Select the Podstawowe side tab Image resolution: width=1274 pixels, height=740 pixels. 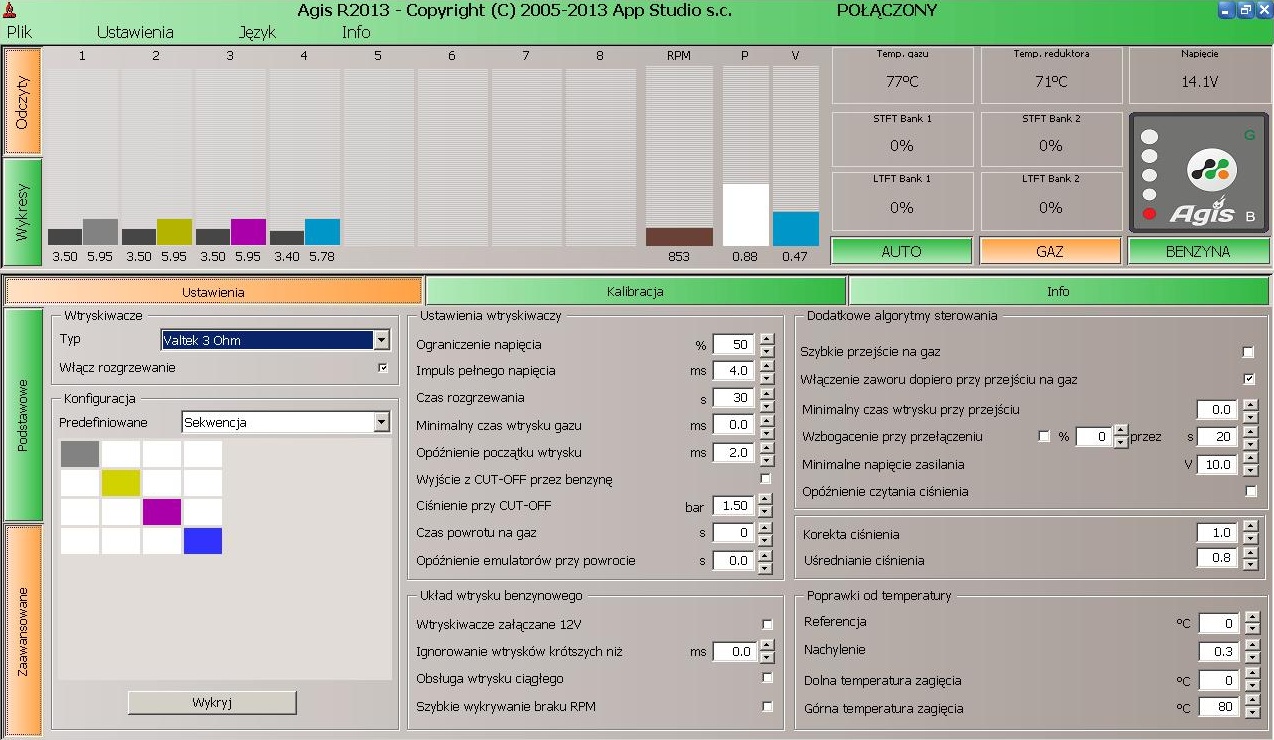[23, 415]
